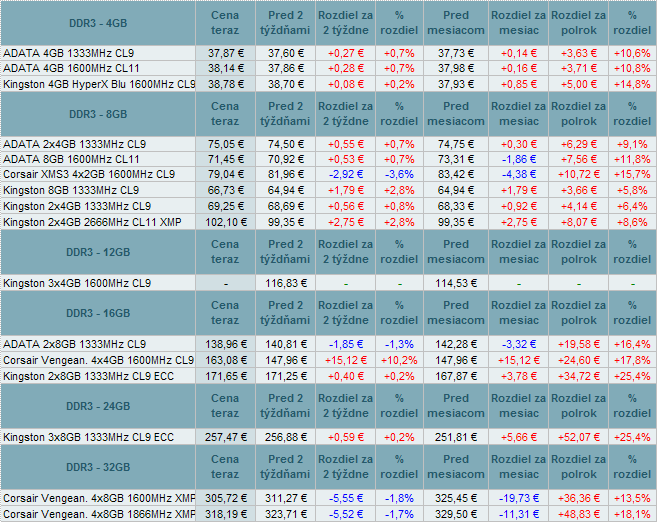The image size is (657, 522).
Task: Click the price 116,83 € from two weeks ago
Action: click(286, 284)
